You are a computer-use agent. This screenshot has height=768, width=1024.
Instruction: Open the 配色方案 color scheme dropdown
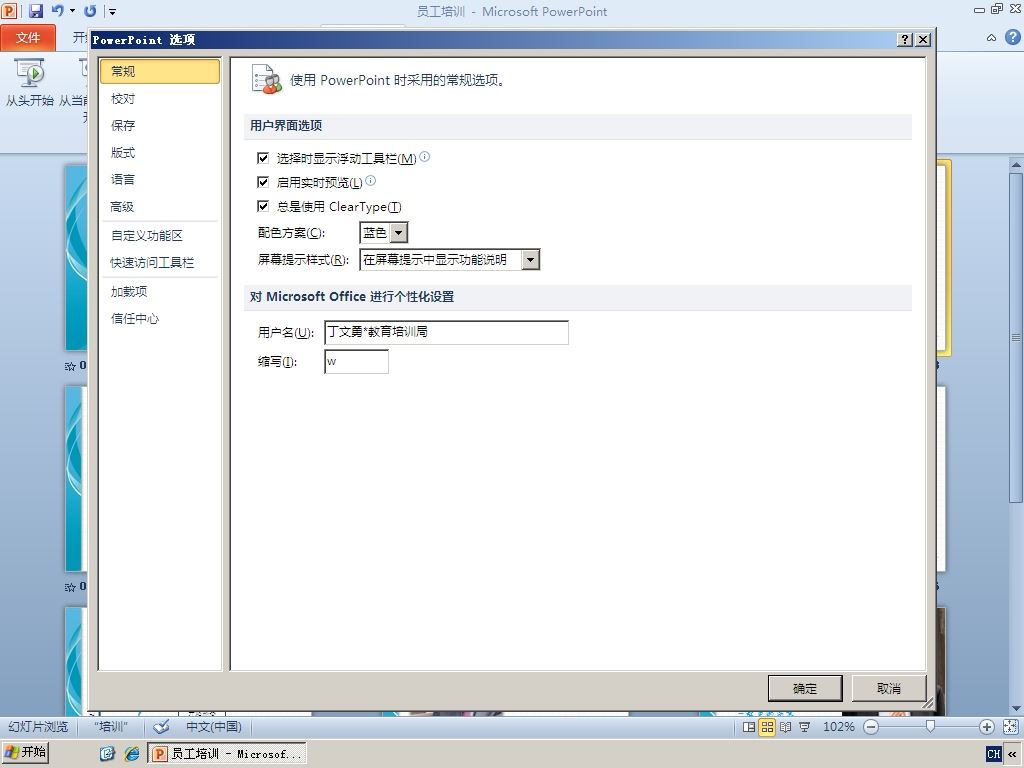click(x=399, y=232)
